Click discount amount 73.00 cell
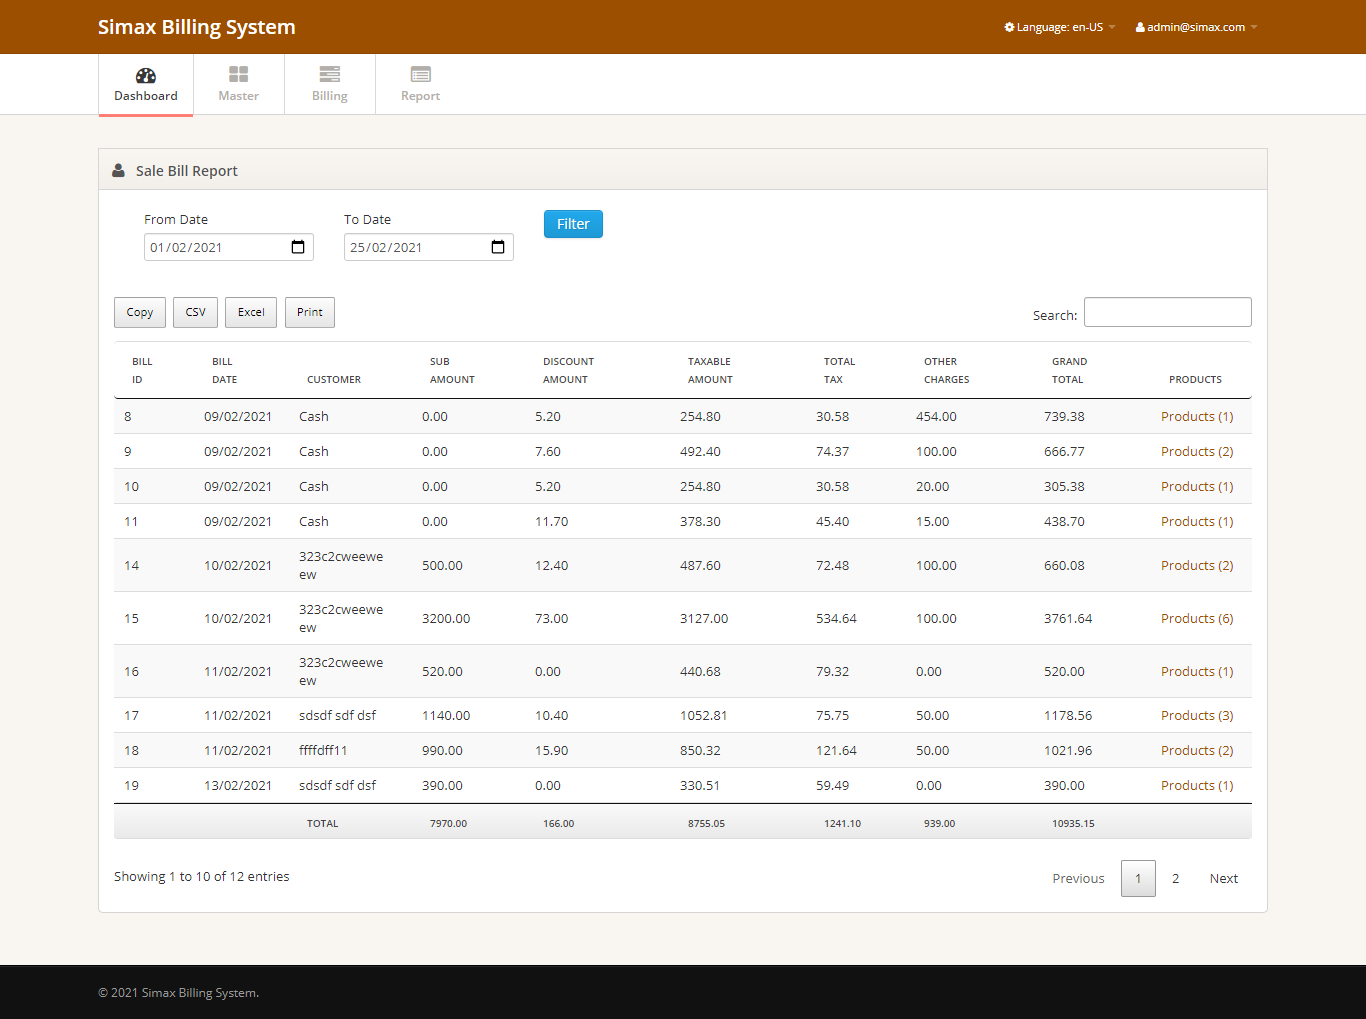 [x=551, y=618]
